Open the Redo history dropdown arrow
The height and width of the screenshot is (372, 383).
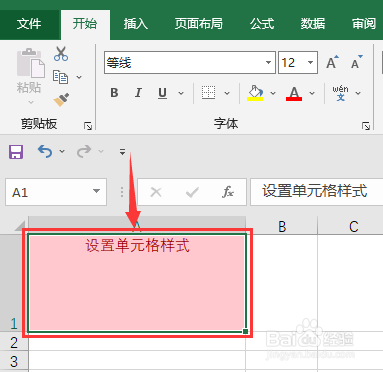(x=101, y=151)
